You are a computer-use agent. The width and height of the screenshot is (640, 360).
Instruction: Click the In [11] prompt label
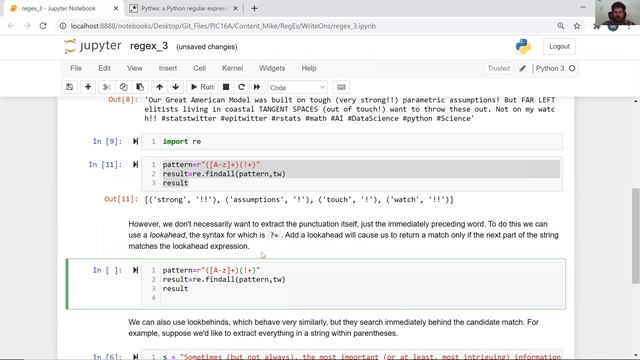point(105,164)
